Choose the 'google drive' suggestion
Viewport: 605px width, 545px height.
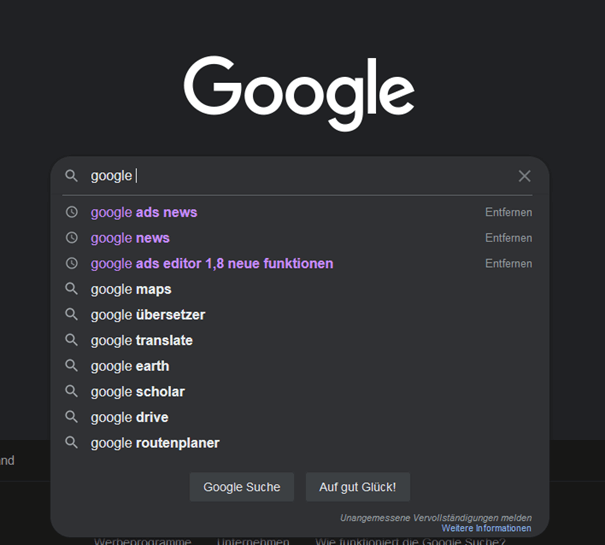[129, 417]
